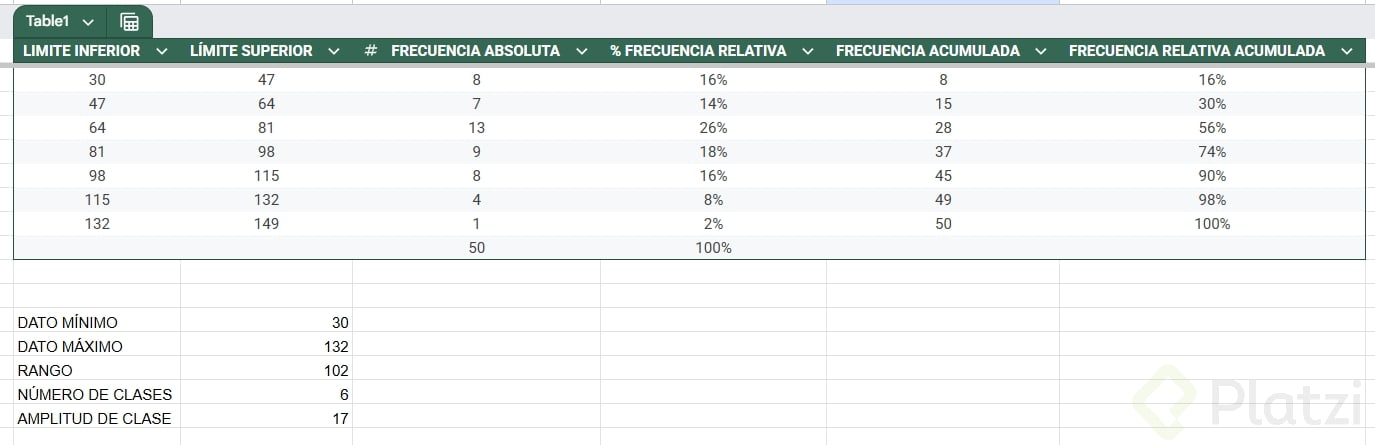
Task: Open the Table1 name dropdown arrow
Action: 88,22
